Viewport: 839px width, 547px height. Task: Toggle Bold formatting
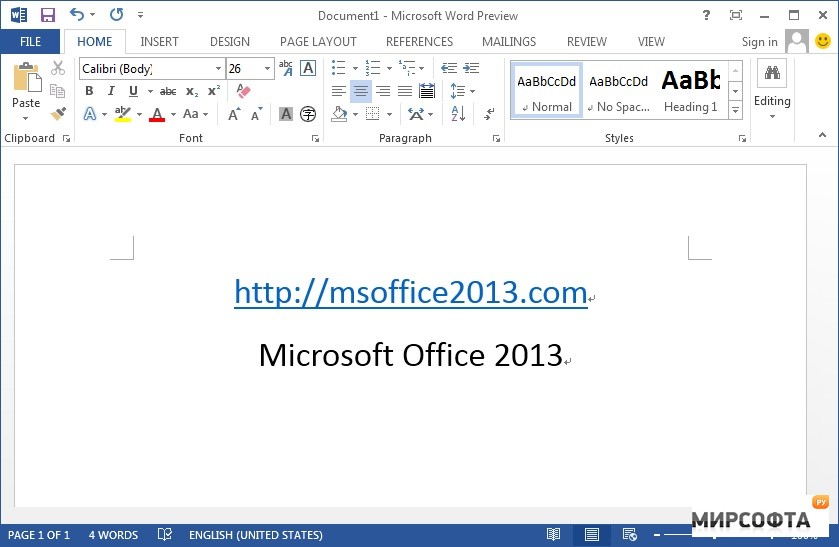(x=89, y=91)
